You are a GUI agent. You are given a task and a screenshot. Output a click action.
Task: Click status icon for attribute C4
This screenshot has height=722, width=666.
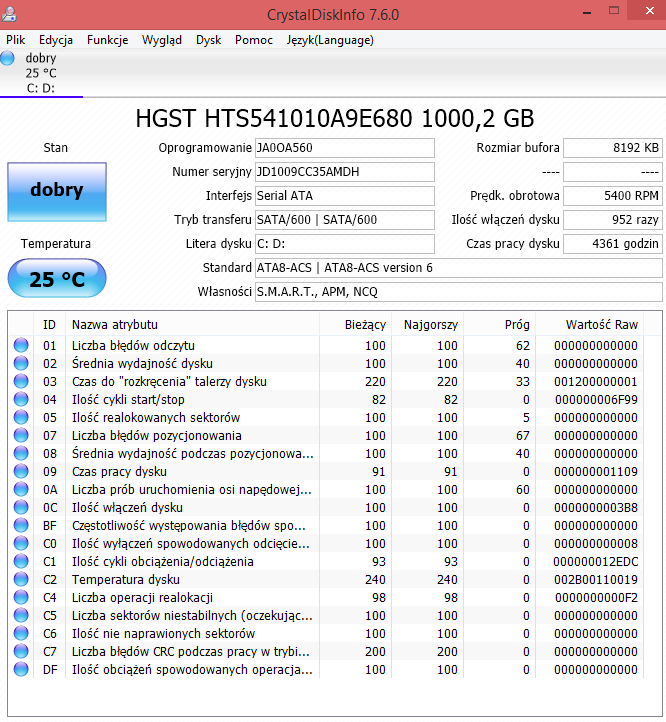click(x=21, y=597)
